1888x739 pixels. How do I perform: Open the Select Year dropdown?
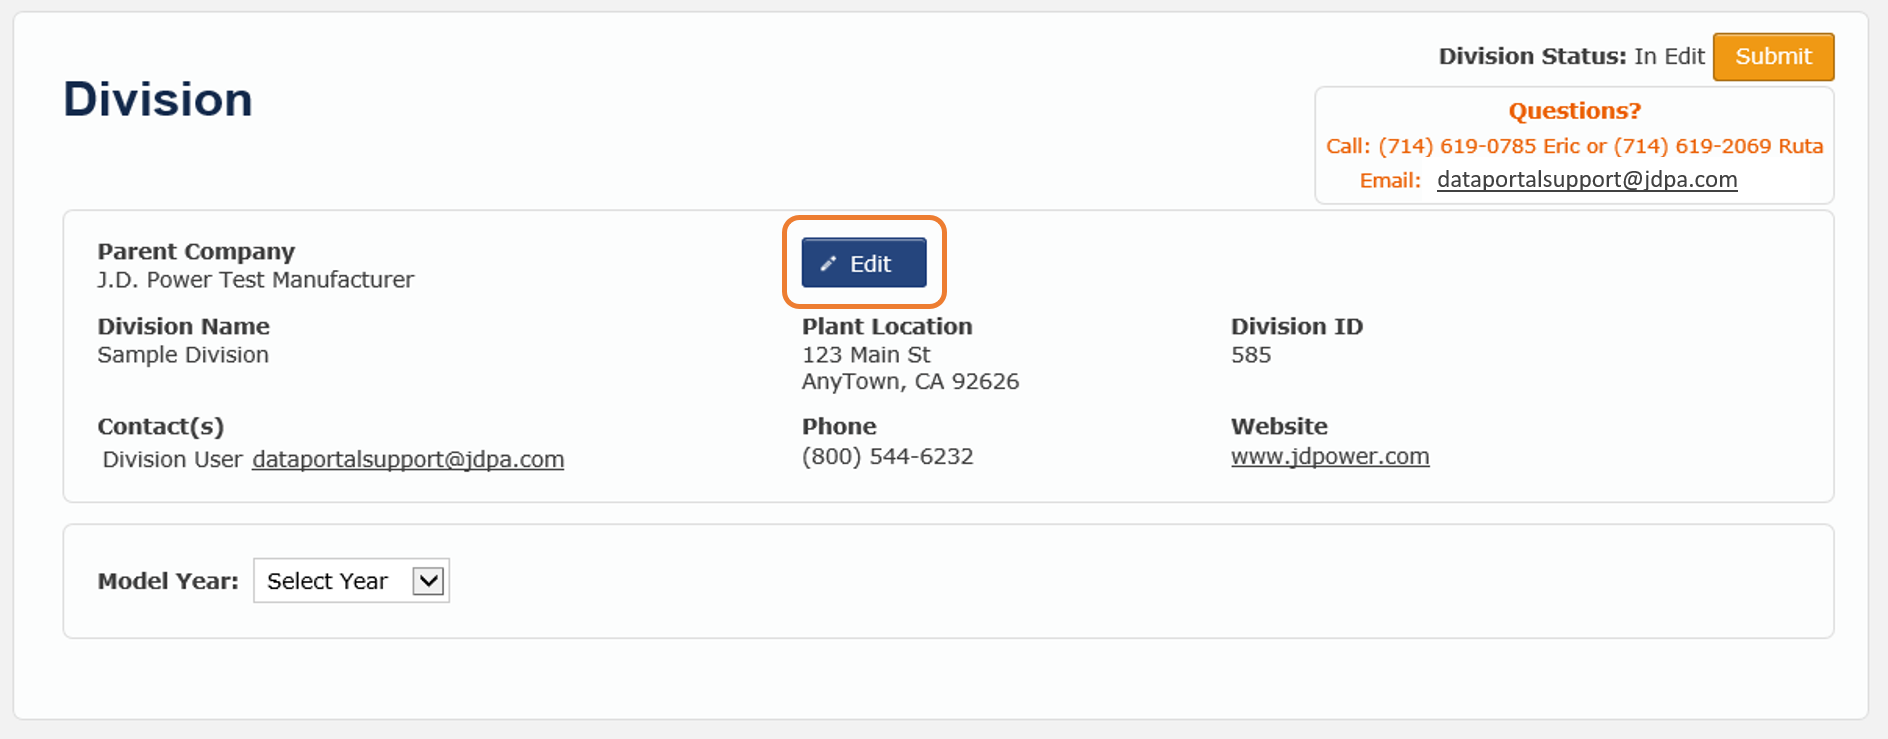[x=350, y=581]
